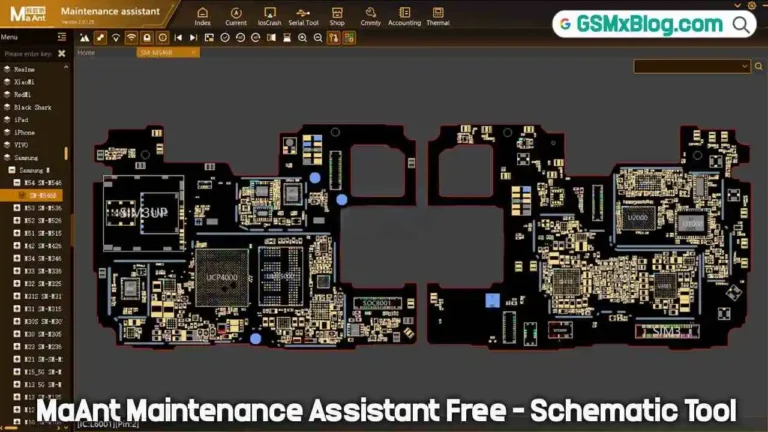This screenshot has height=432, width=768.
Task: Click search icon beside the component dropdown
Action: 759,66
